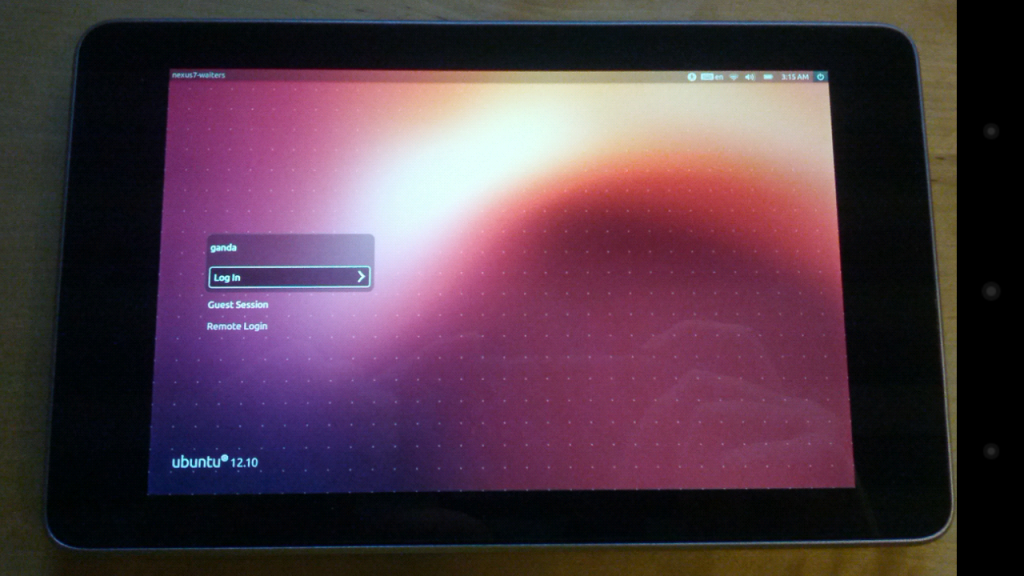The height and width of the screenshot is (576, 1024).
Task: Check the battery status indicator
Action: coord(768,76)
